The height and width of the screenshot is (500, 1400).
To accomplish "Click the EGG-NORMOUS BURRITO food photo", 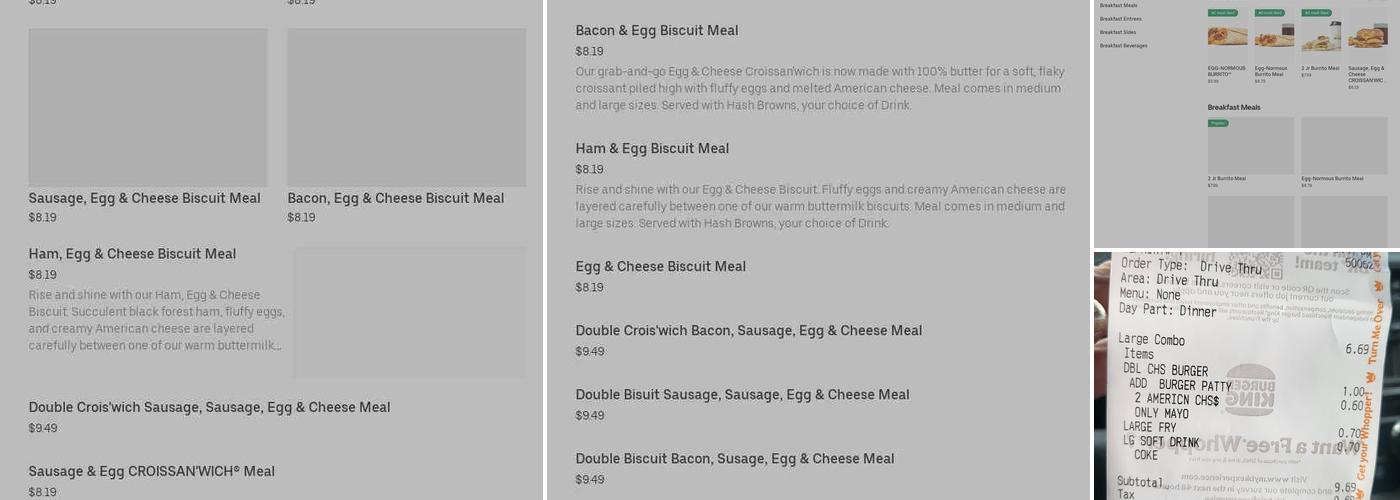I will click(x=1227, y=37).
